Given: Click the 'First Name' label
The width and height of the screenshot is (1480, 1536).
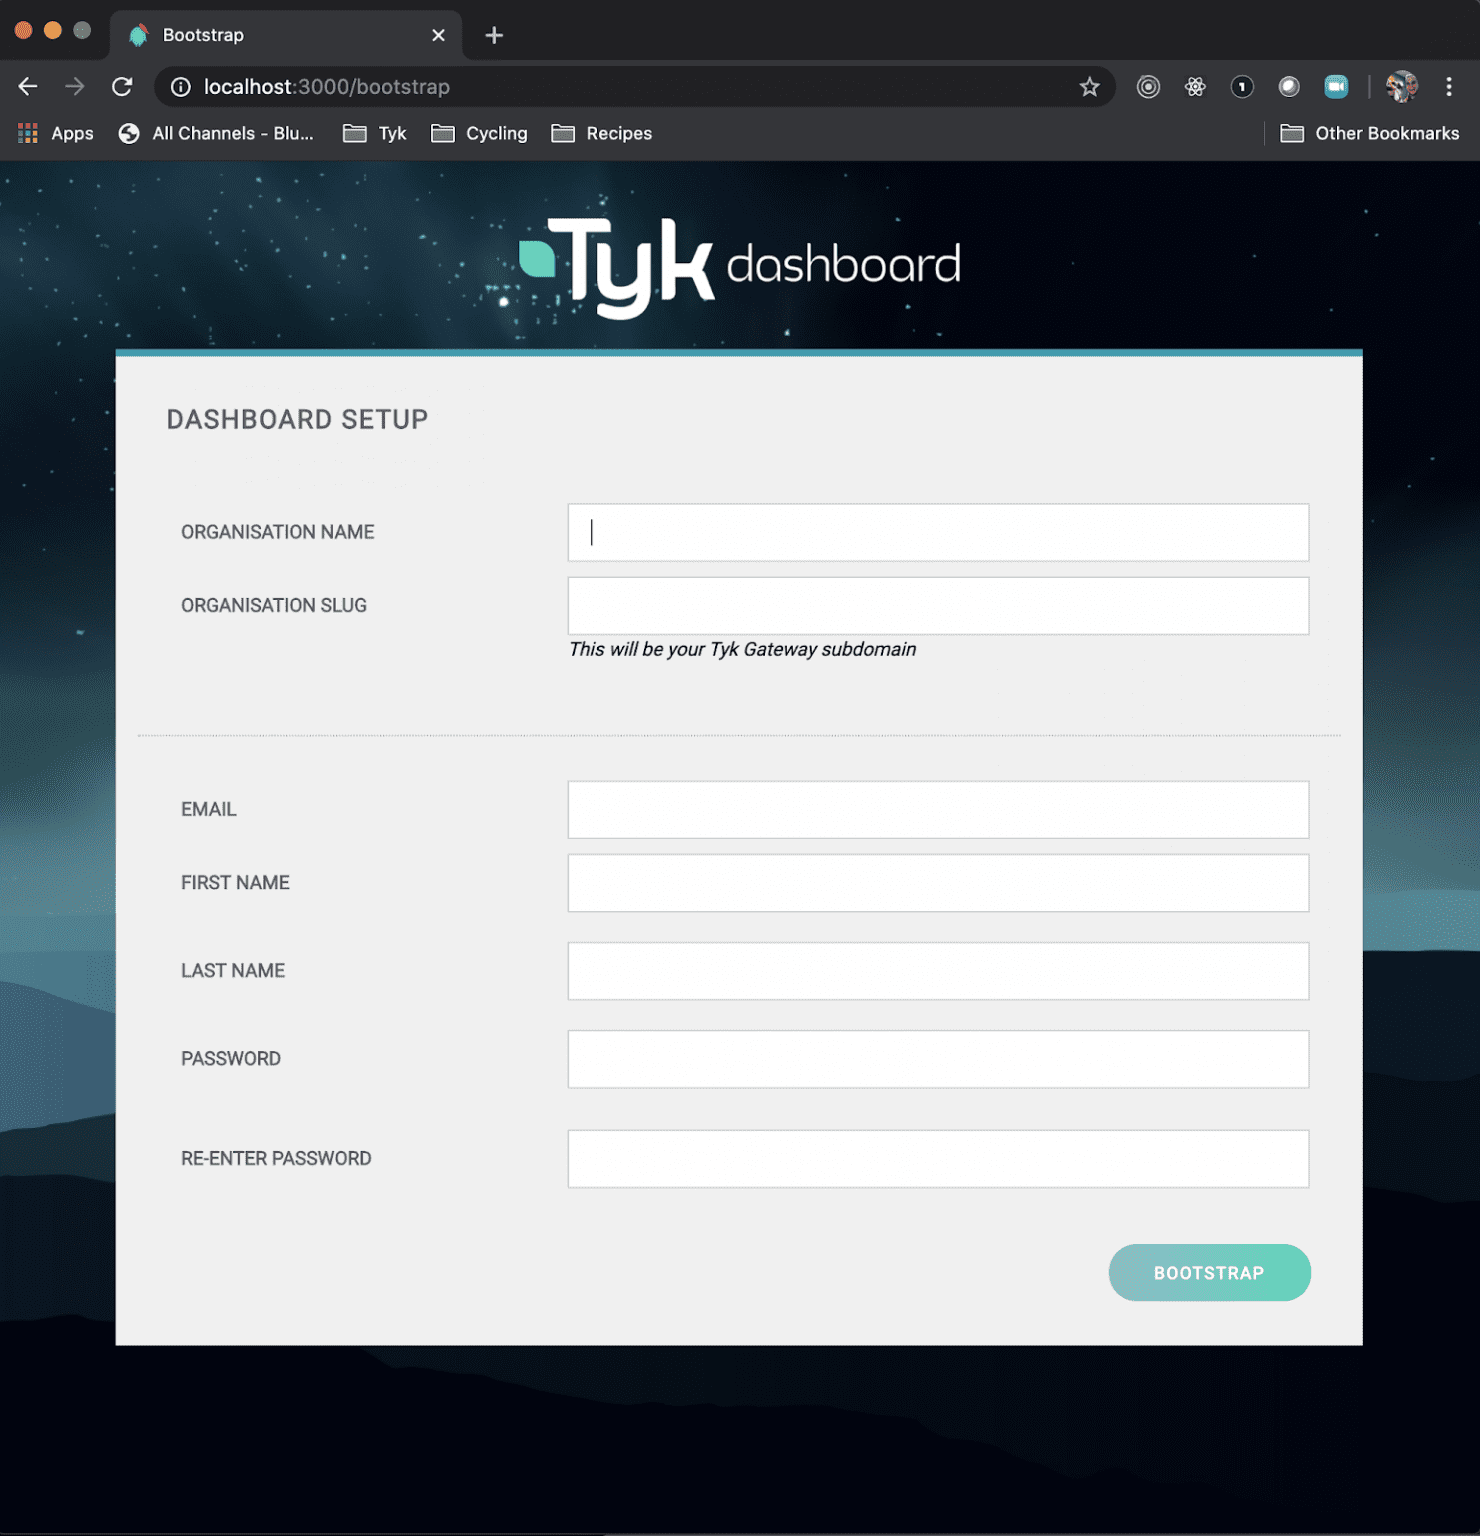Looking at the screenshot, I should pos(235,882).
